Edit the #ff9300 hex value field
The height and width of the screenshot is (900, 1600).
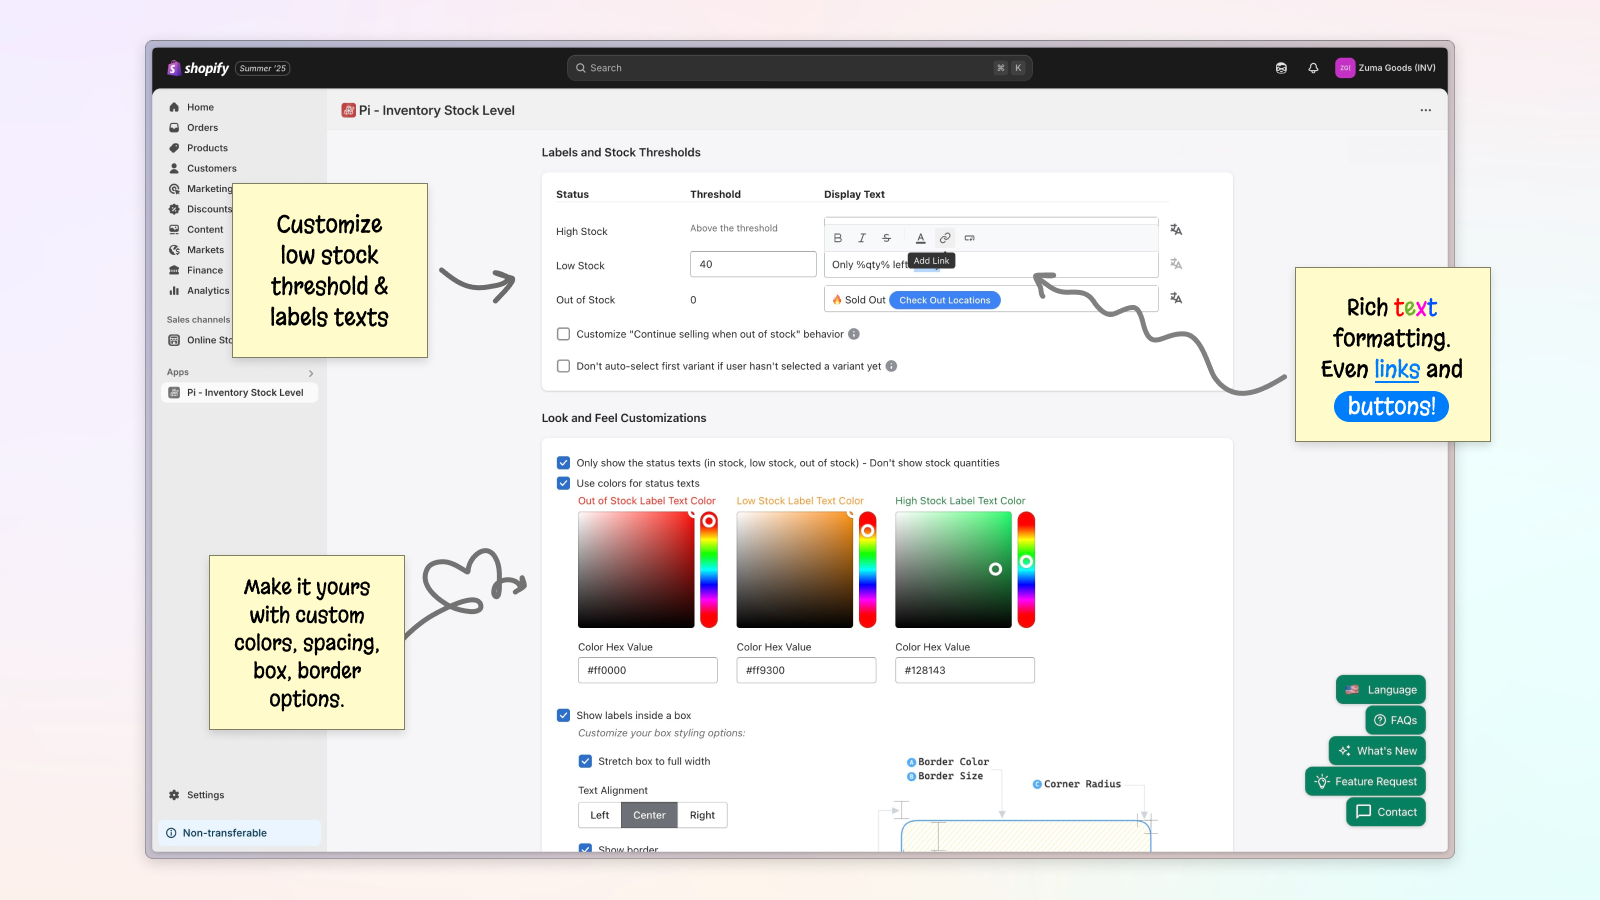(806, 670)
